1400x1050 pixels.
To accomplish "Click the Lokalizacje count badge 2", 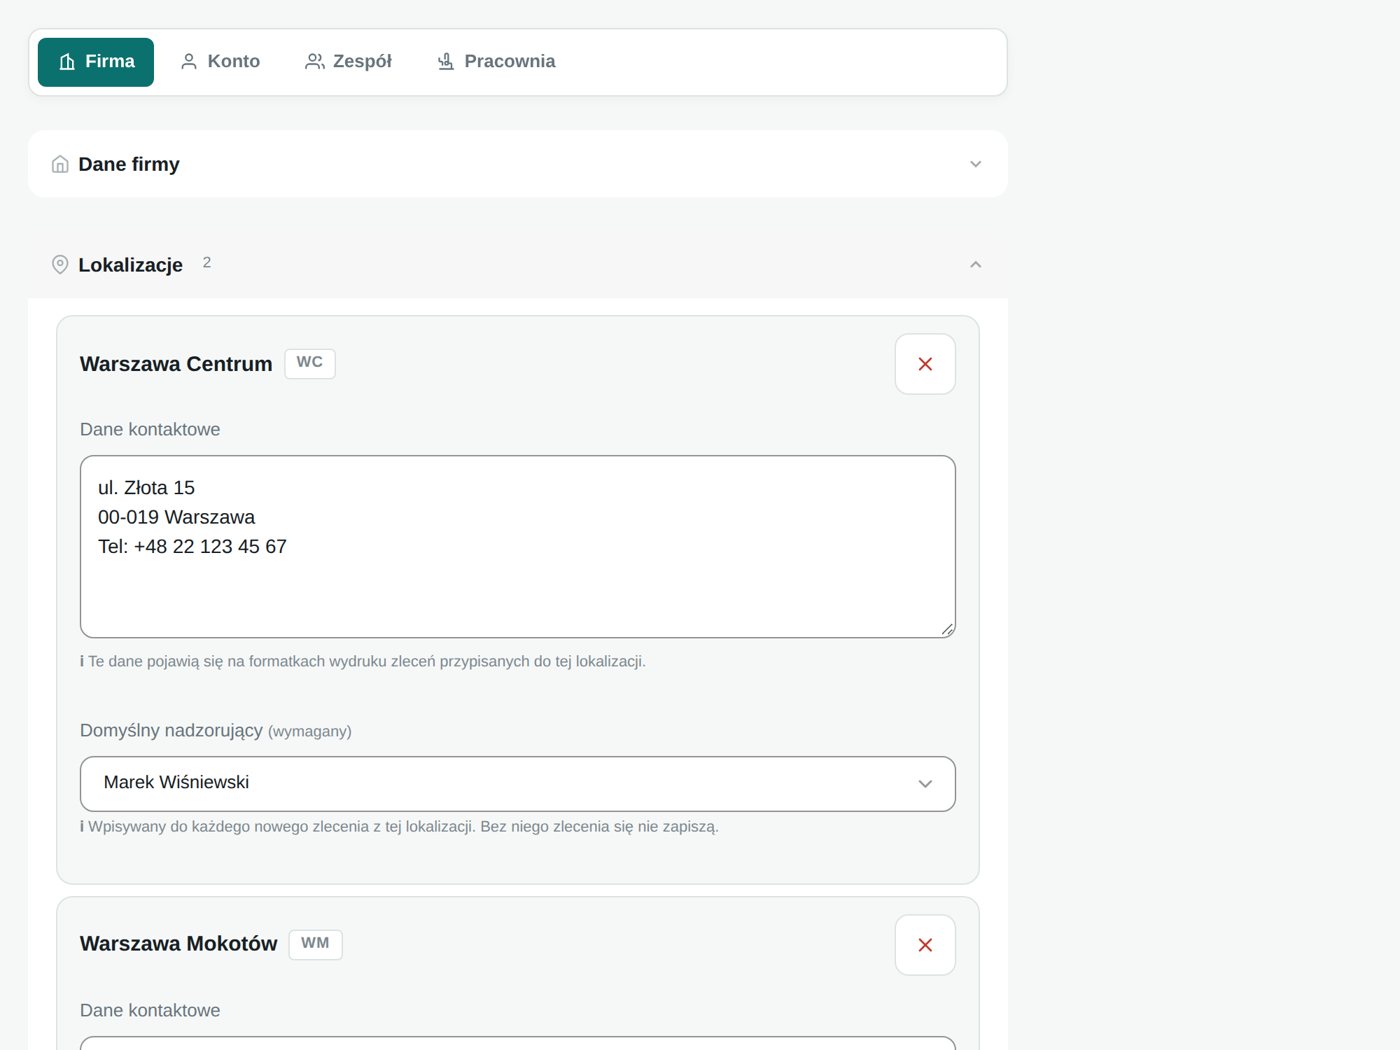I will tap(207, 263).
